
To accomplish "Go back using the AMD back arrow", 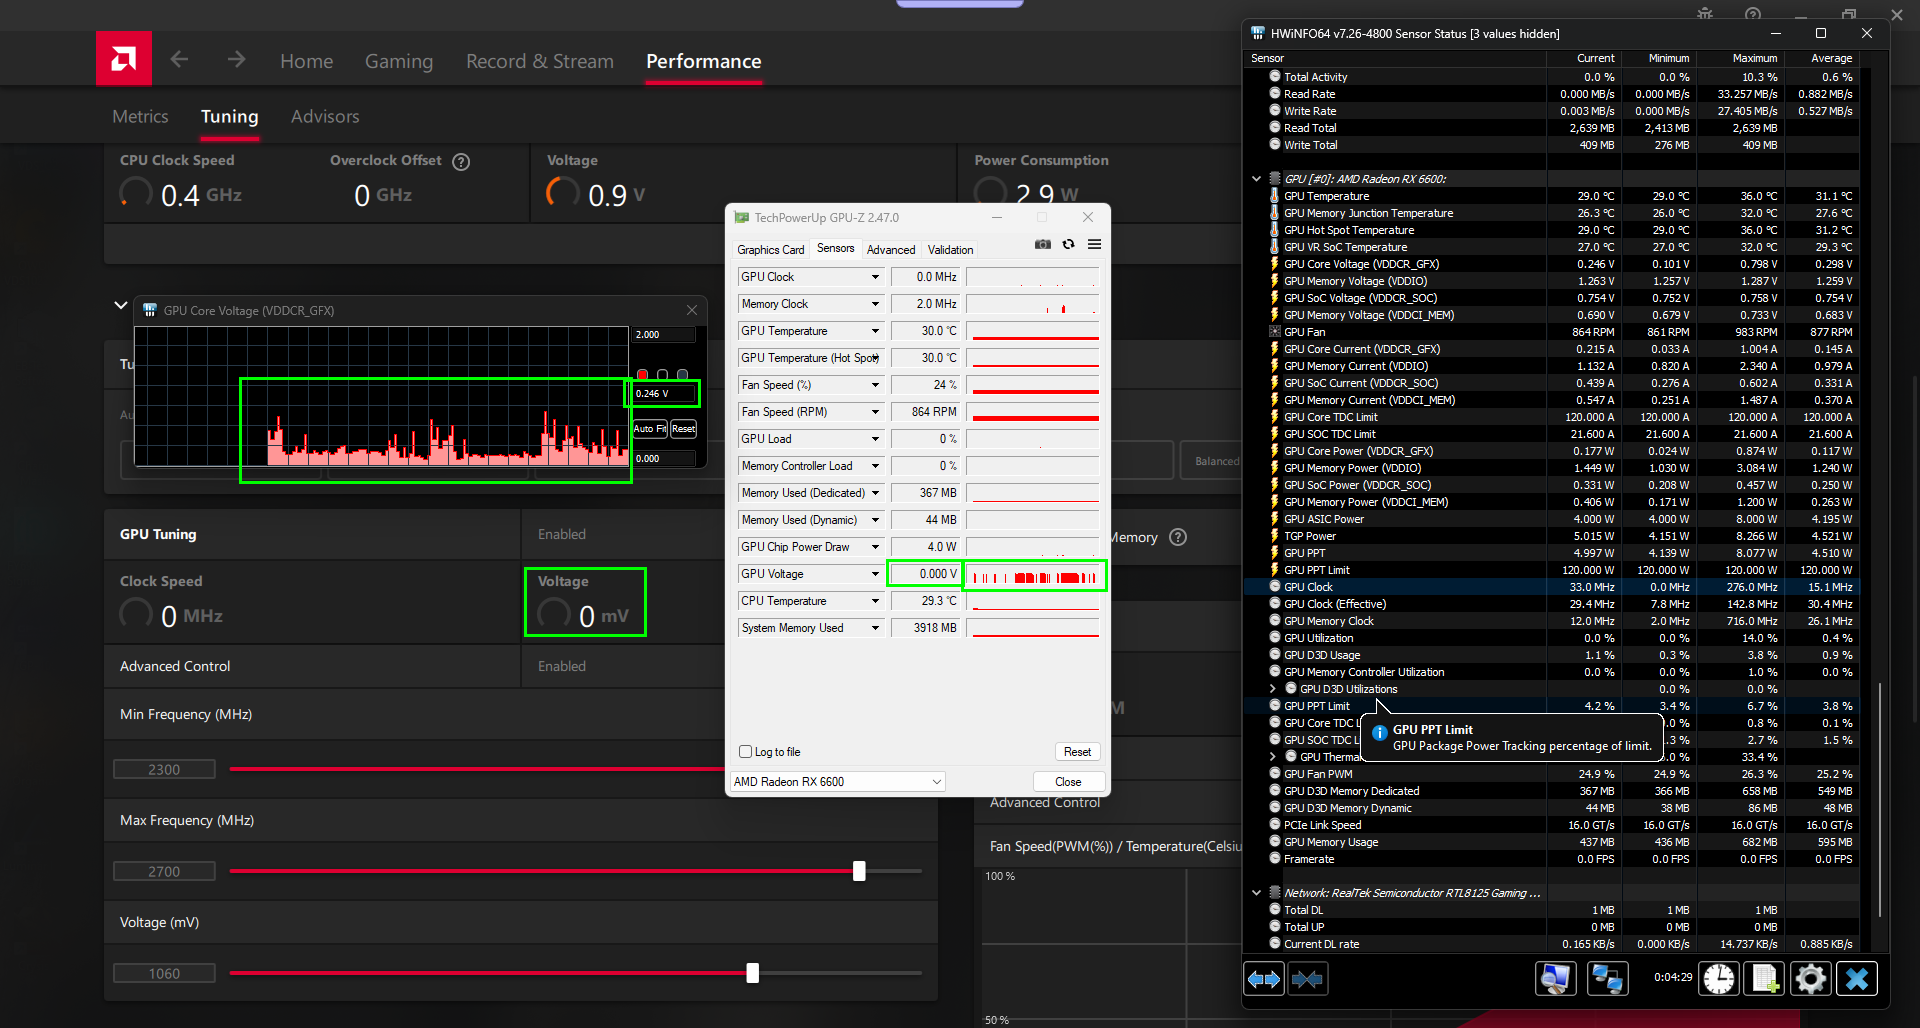I will click(179, 59).
